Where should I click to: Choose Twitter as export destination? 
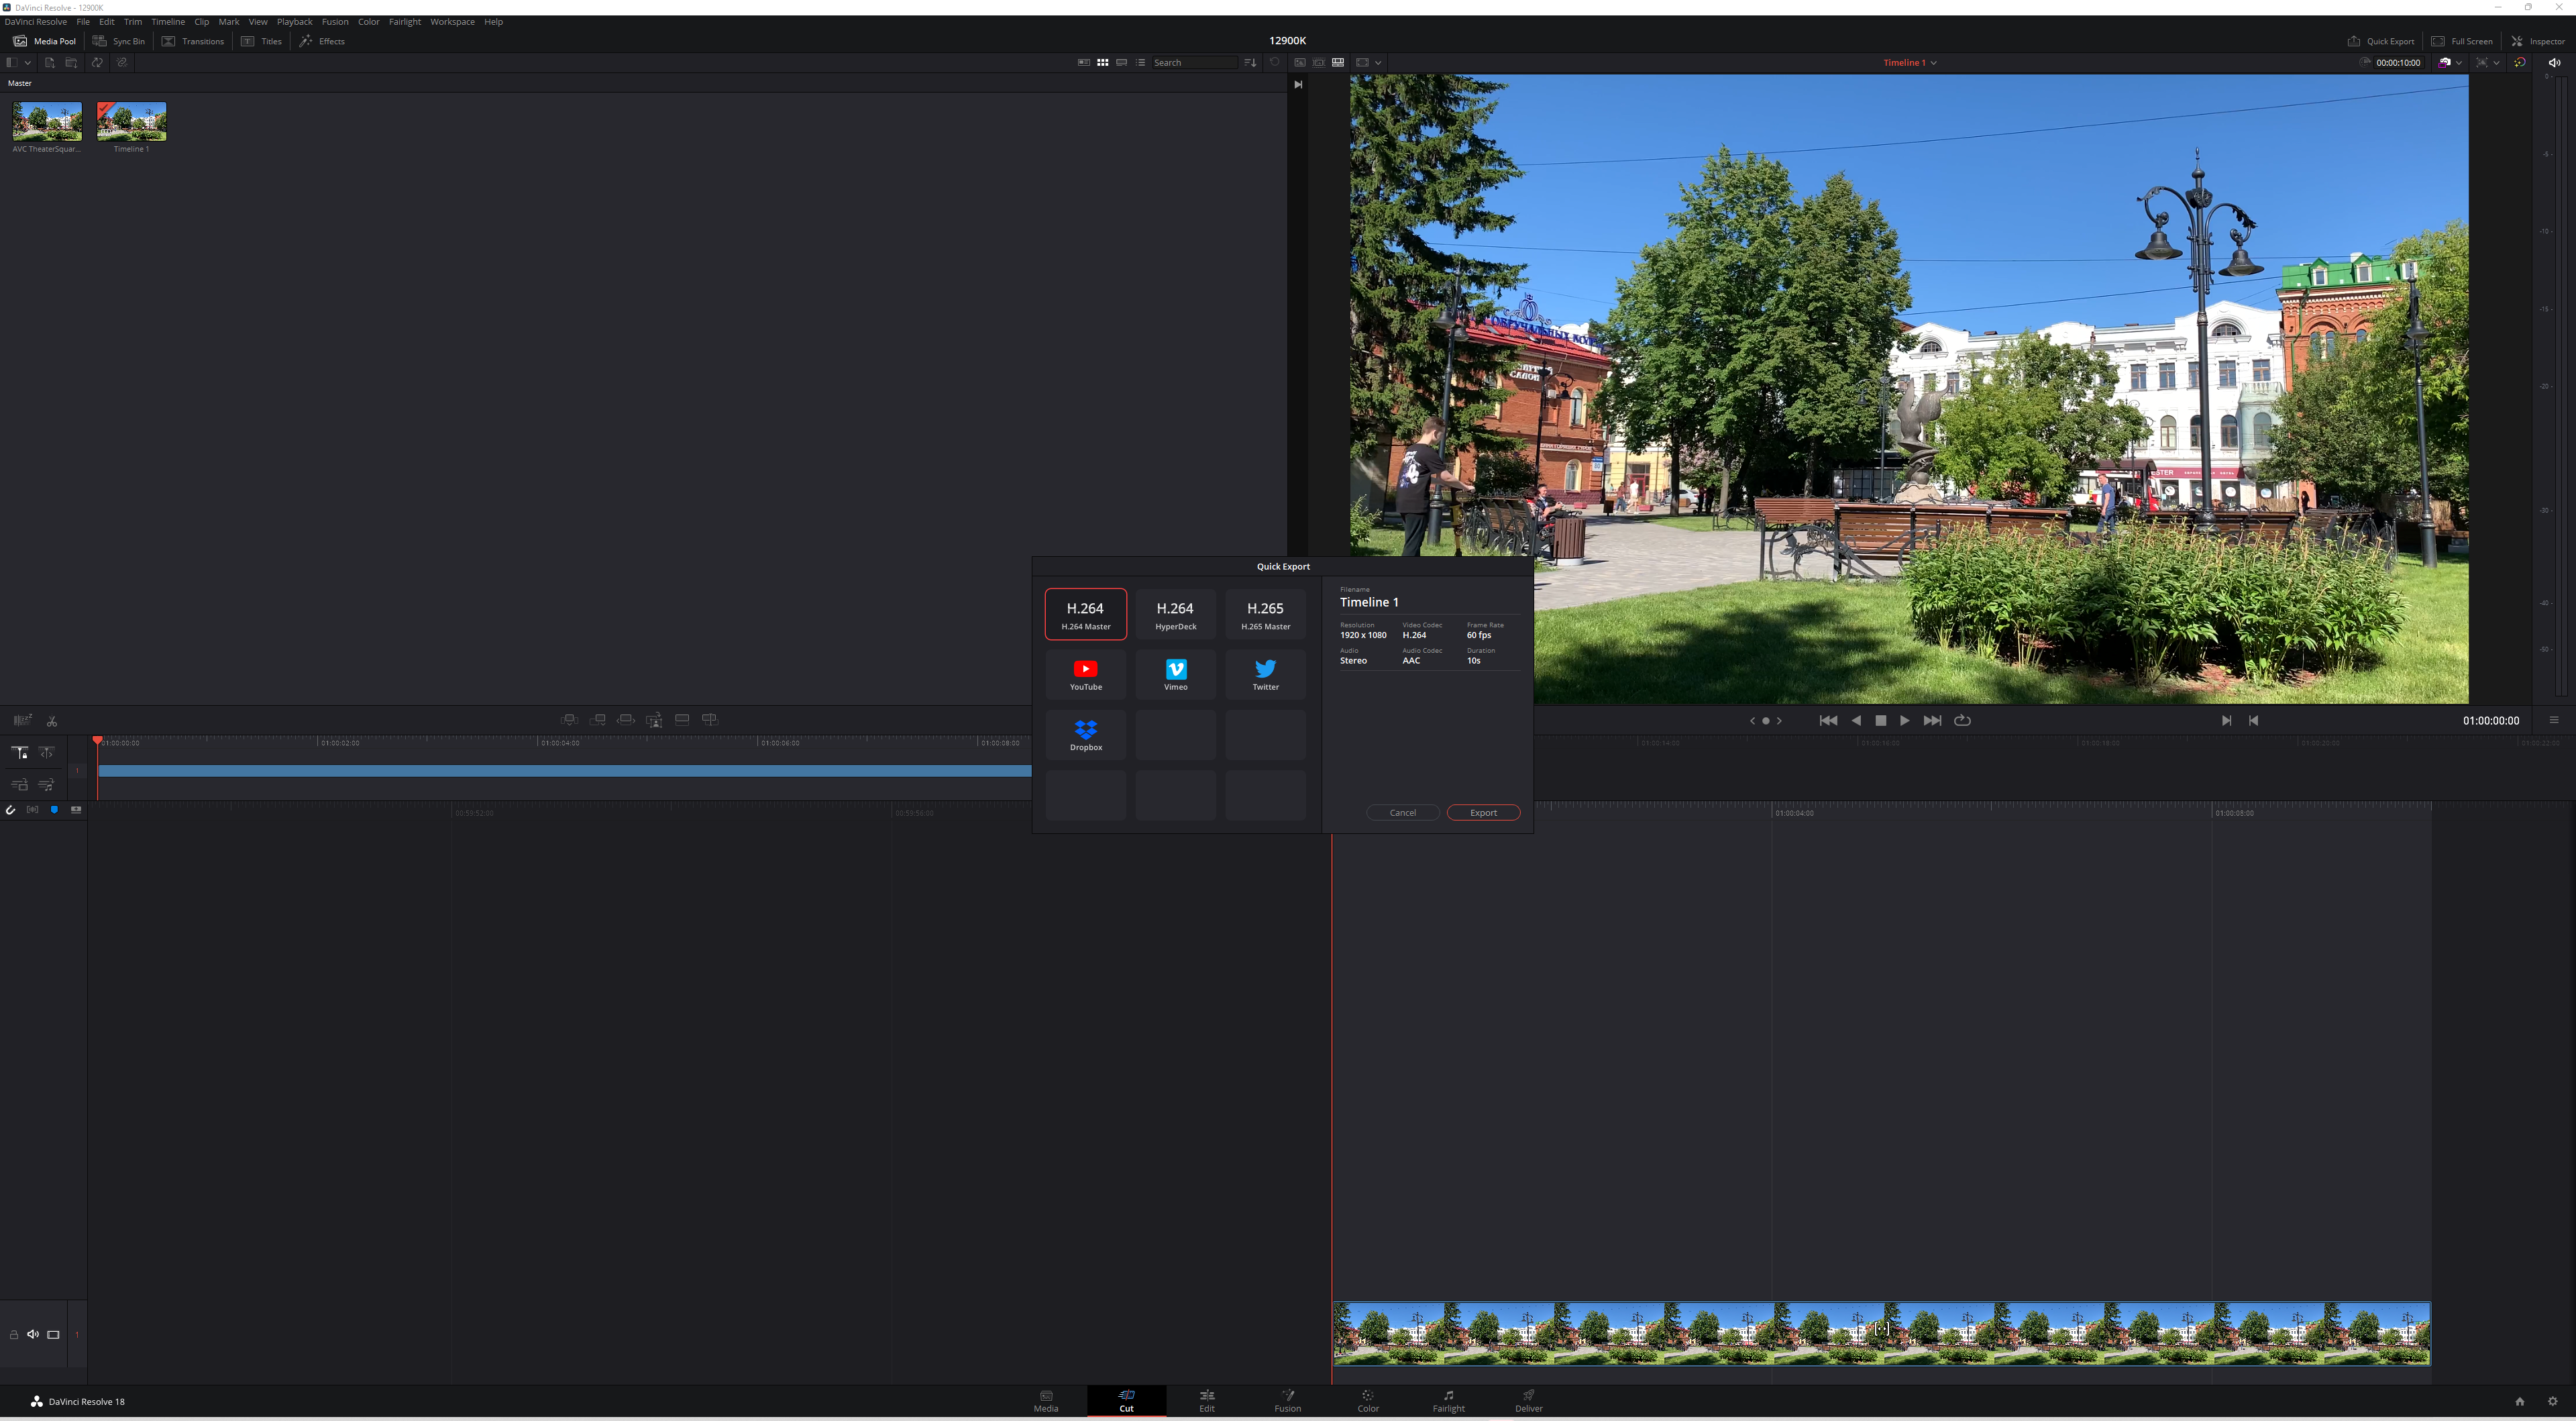1265,675
